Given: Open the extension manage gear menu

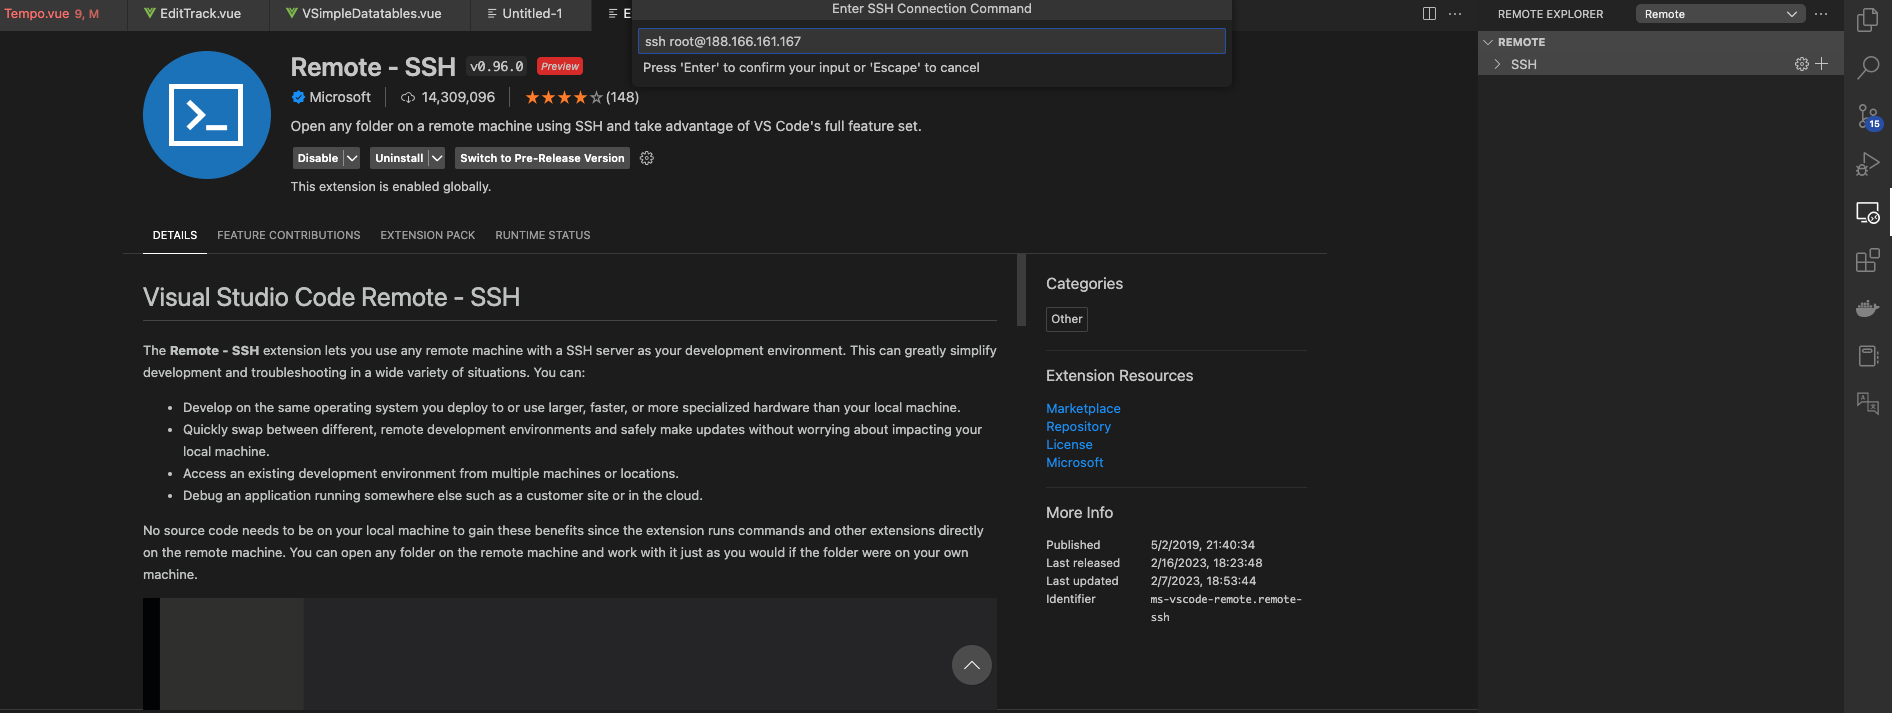Looking at the screenshot, I should pos(647,158).
